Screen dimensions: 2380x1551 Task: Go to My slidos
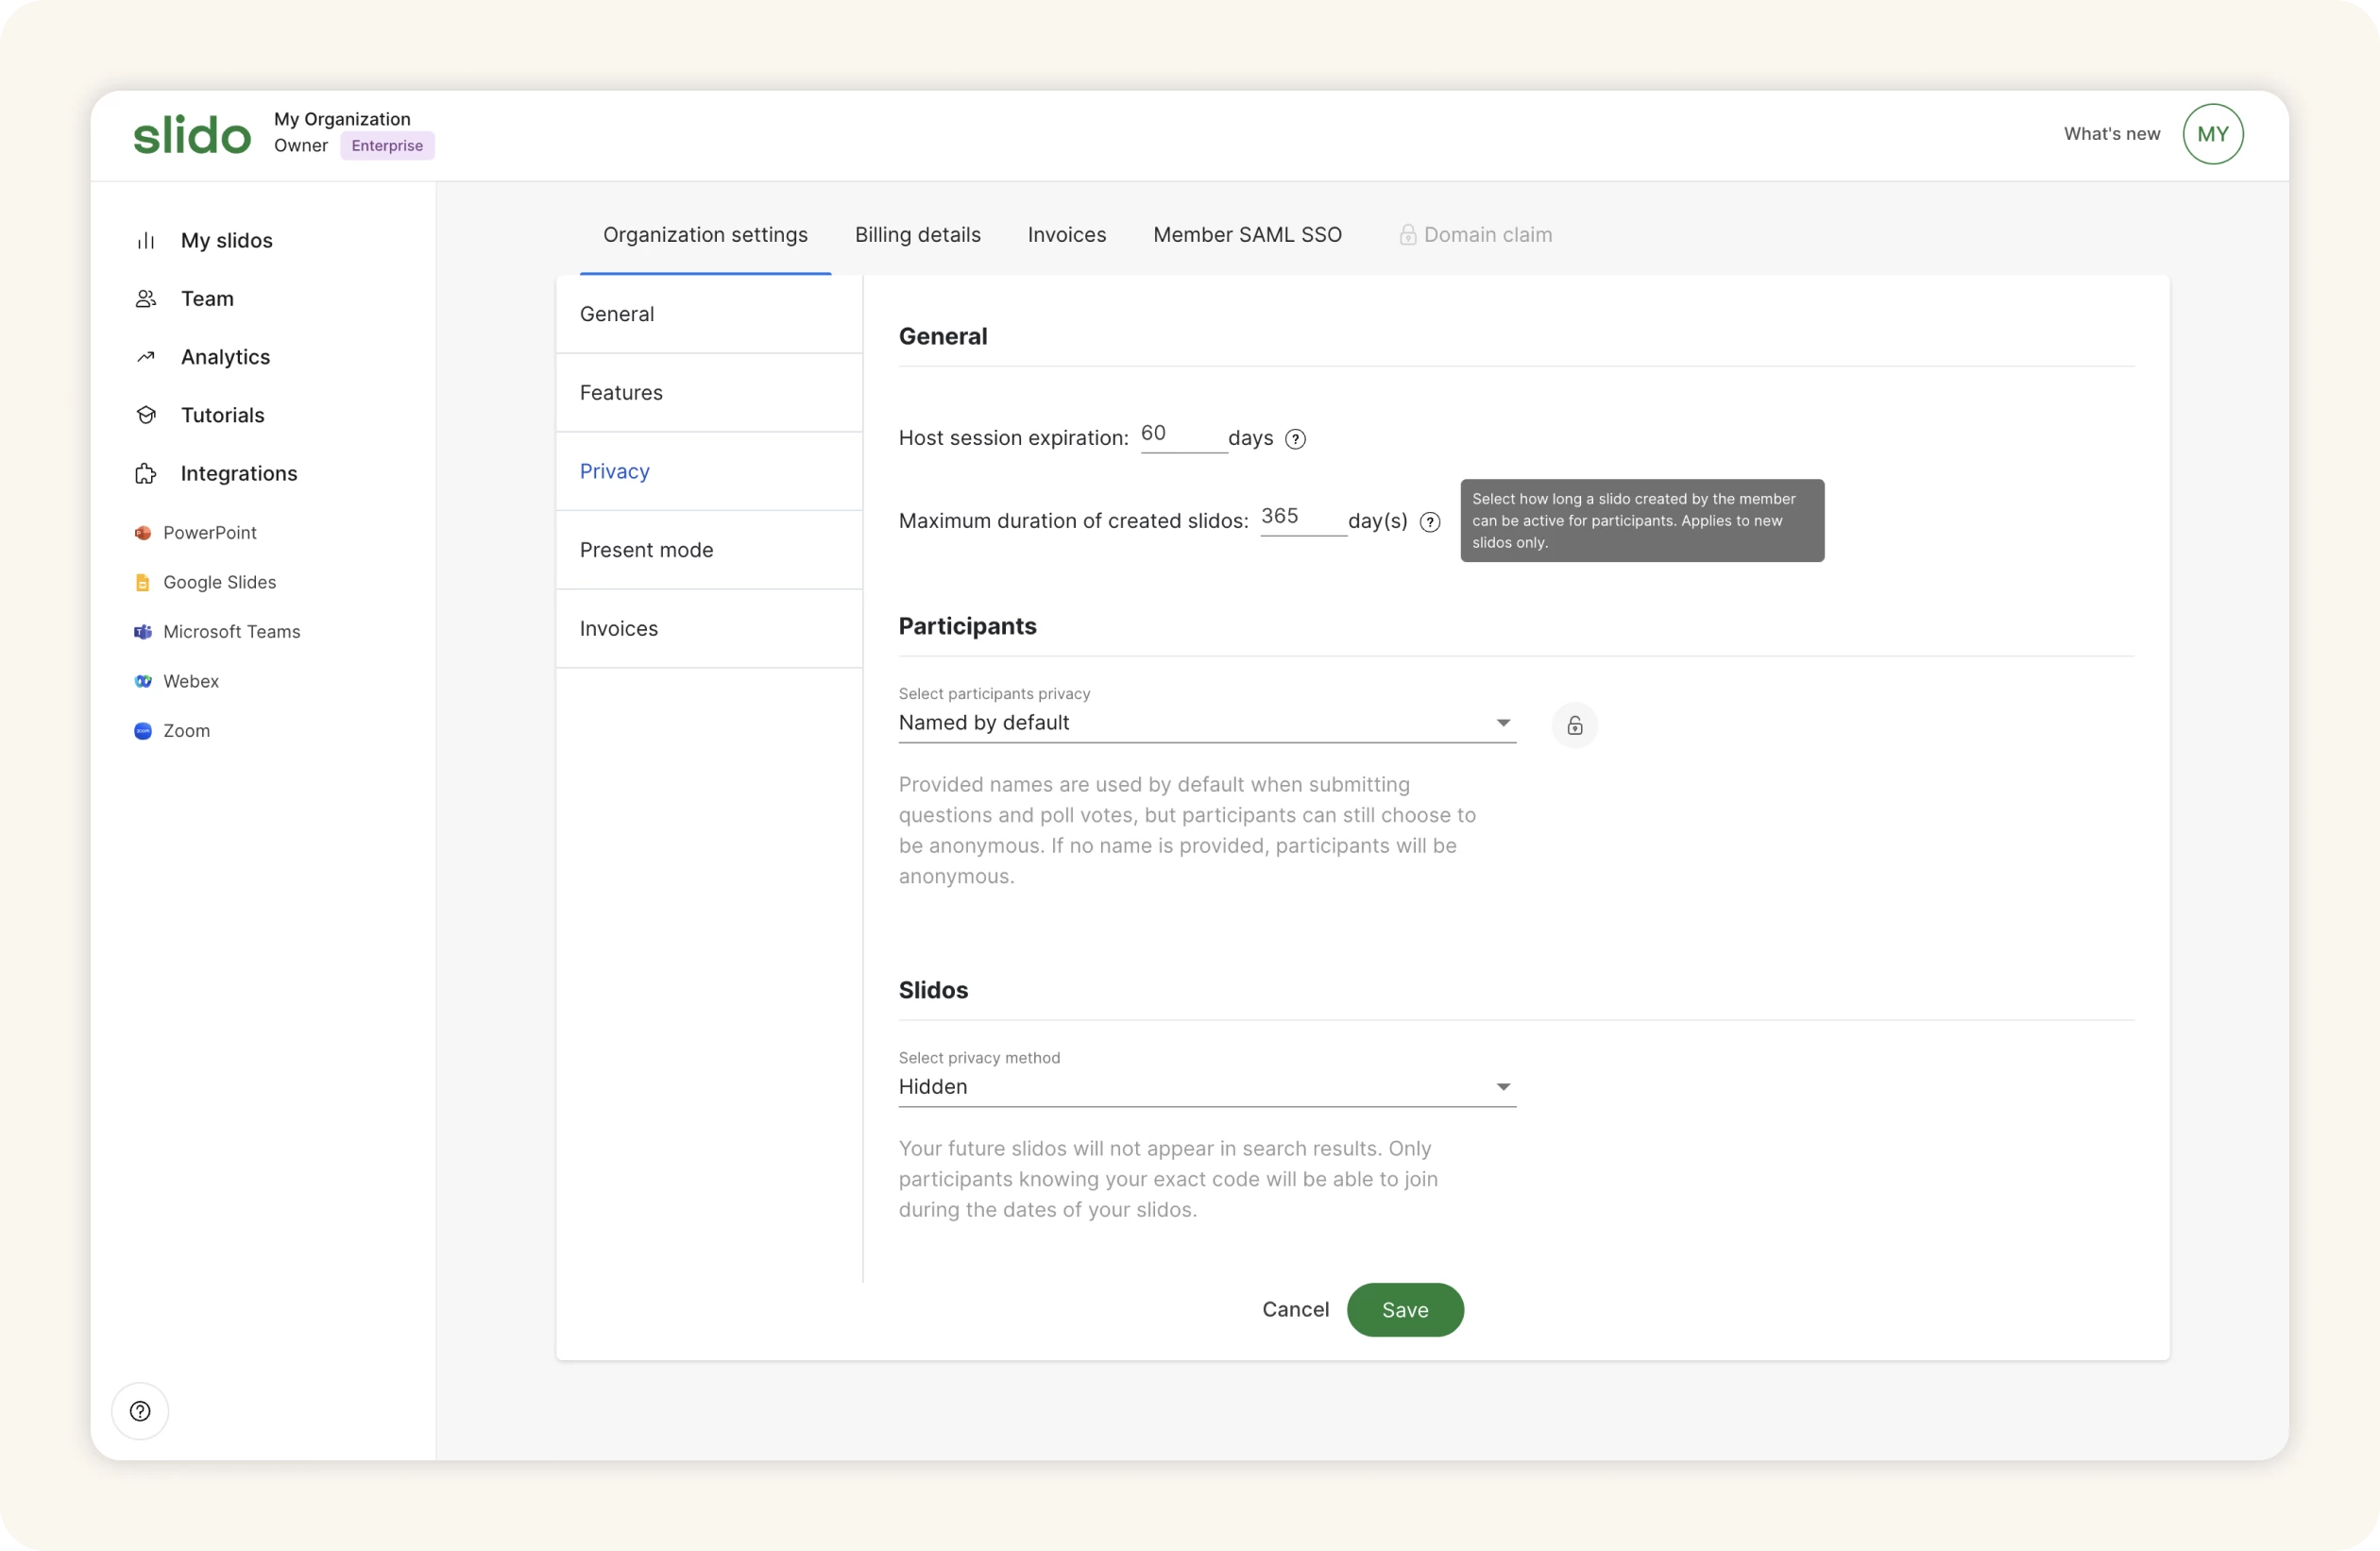coord(226,241)
